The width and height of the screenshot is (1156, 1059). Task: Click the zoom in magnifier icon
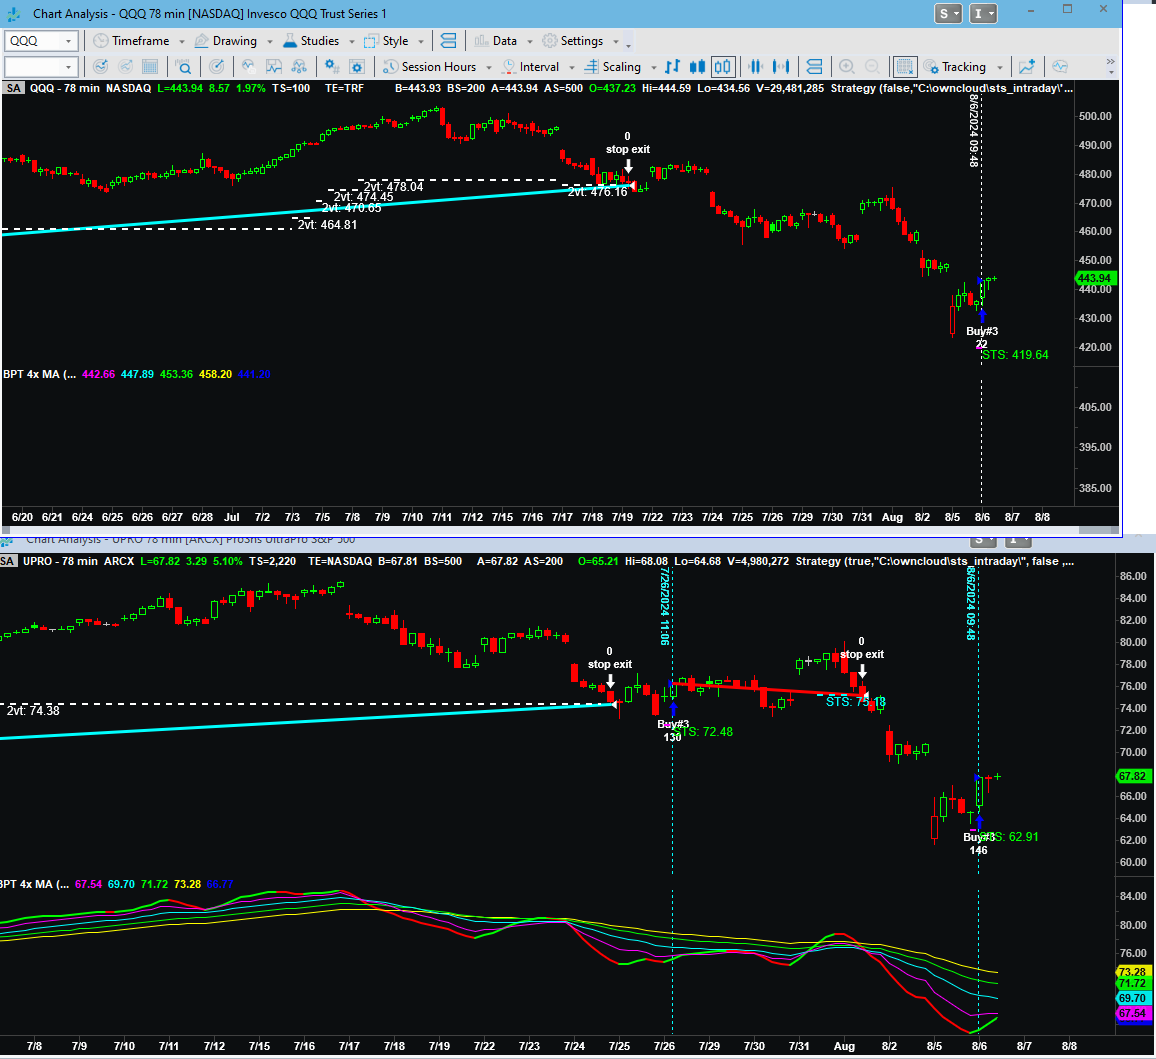point(847,67)
